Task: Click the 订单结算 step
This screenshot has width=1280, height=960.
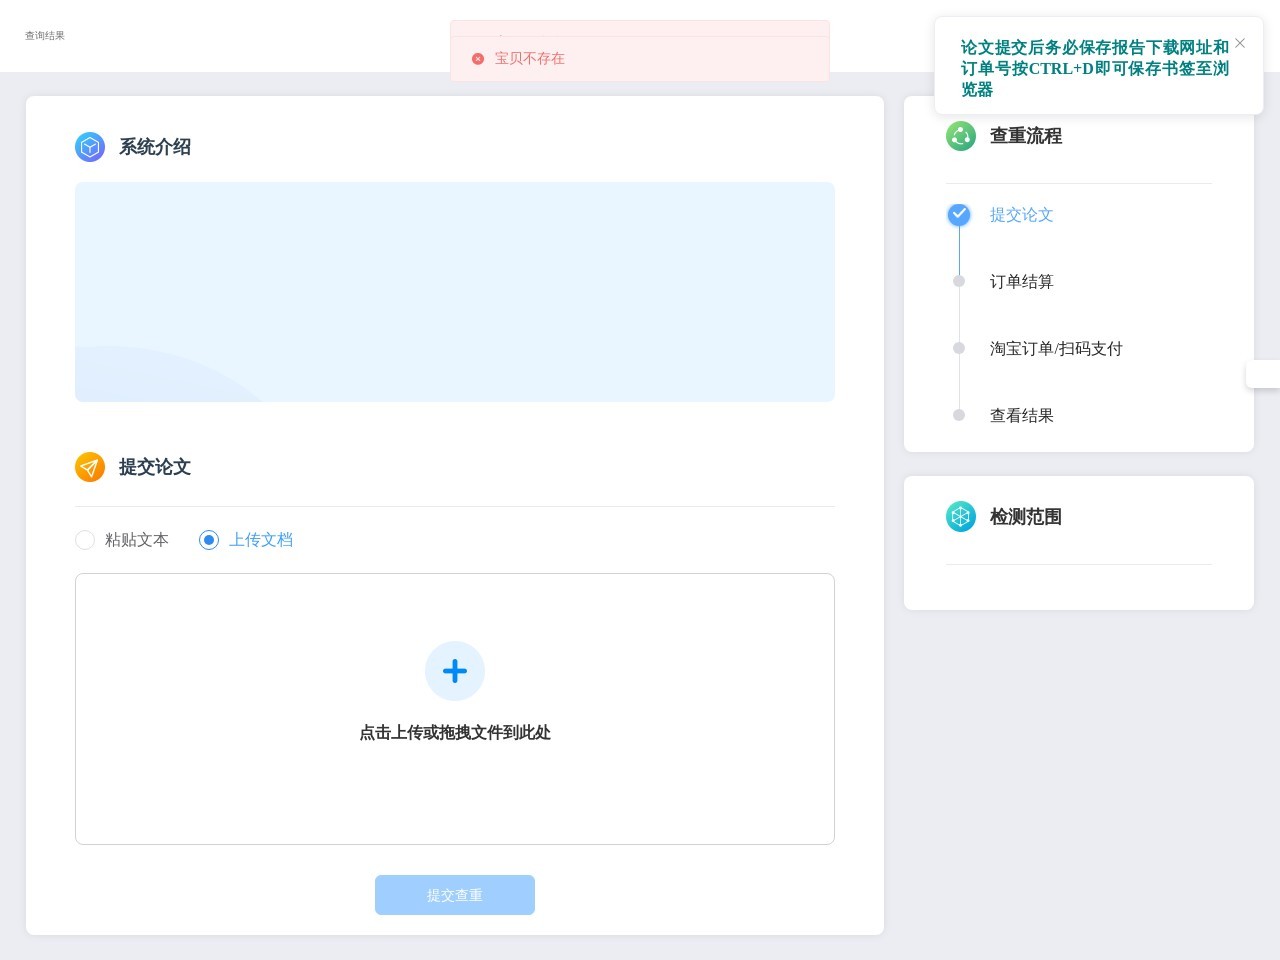Action: 1022,282
